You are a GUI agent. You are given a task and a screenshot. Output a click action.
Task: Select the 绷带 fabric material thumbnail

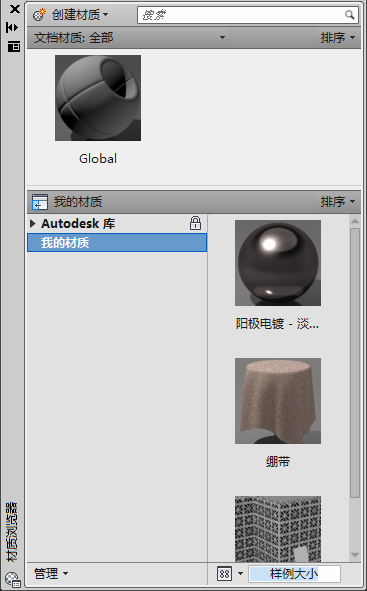(278, 401)
